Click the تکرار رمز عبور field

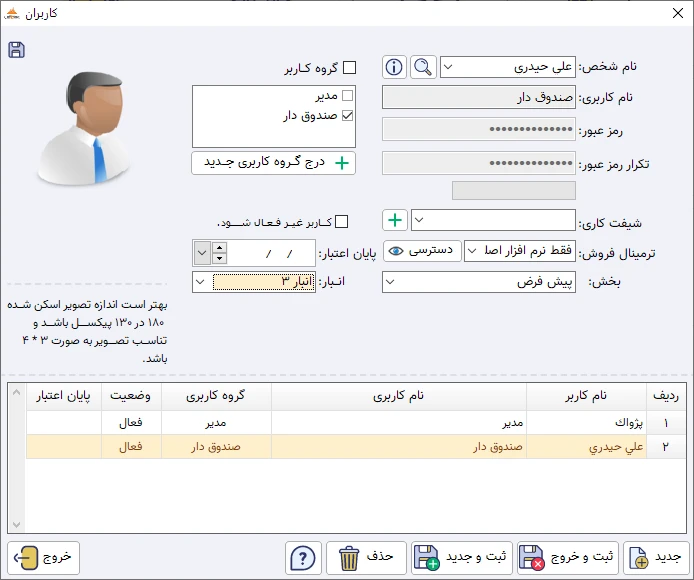[x=479, y=163]
